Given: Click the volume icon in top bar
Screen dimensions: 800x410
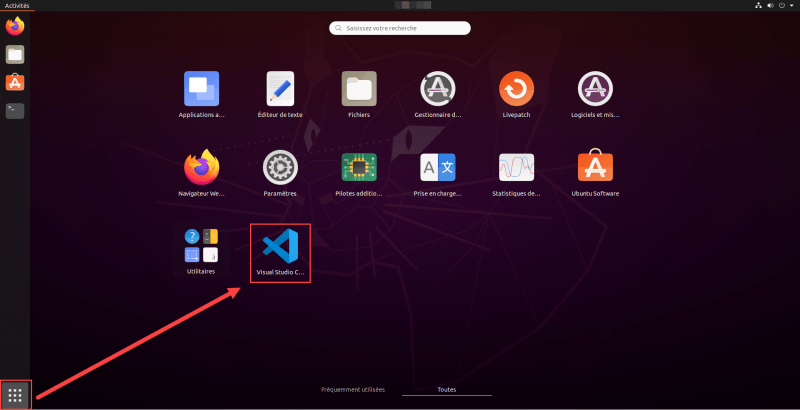Looking at the screenshot, I should click(x=770, y=6).
